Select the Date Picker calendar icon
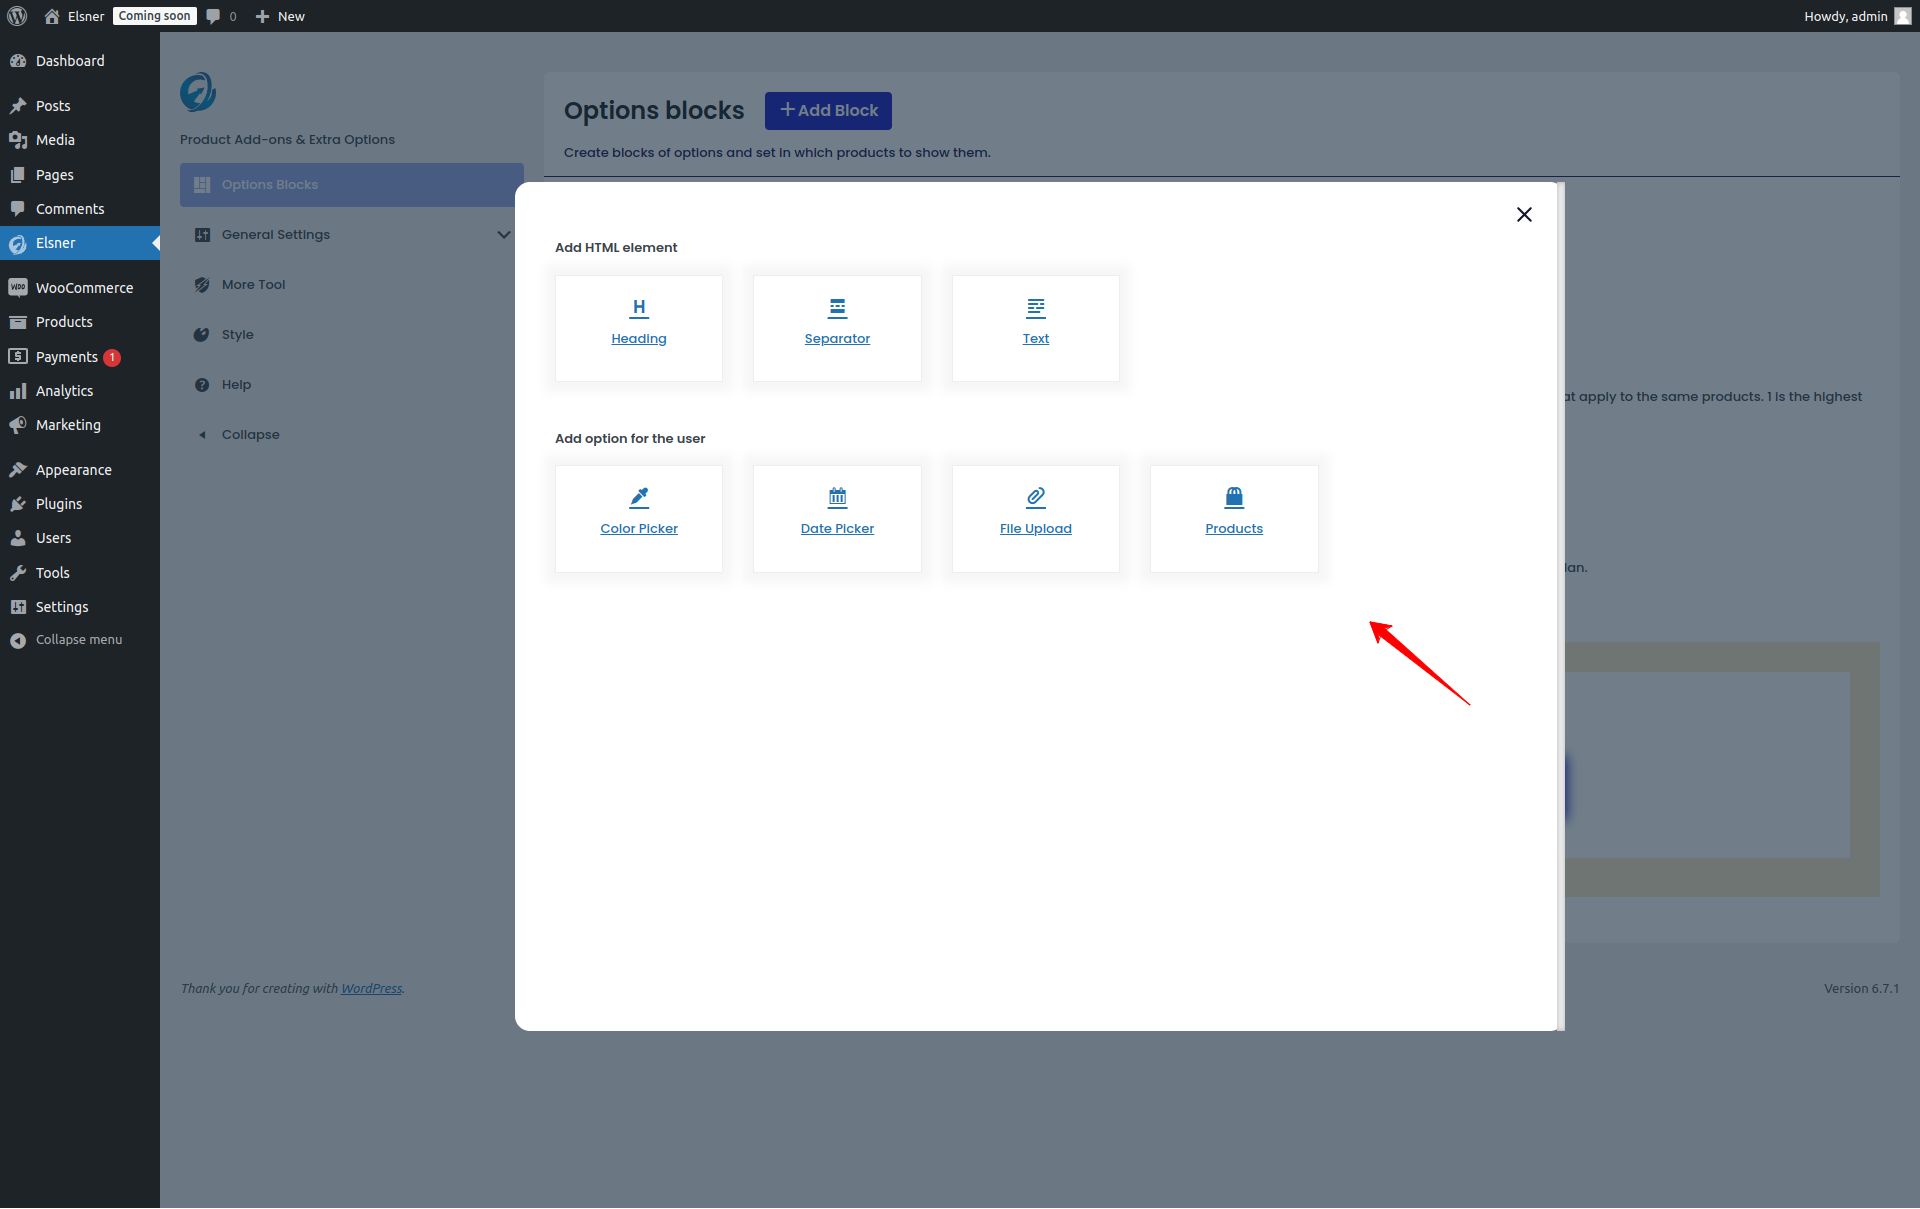 click(837, 497)
